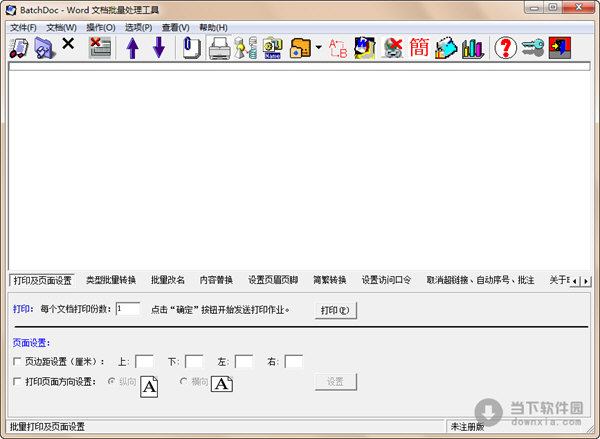The height and width of the screenshot is (439, 600).
Task: Switch to the 设置页眉页脚 tab
Action: pos(273,280)
